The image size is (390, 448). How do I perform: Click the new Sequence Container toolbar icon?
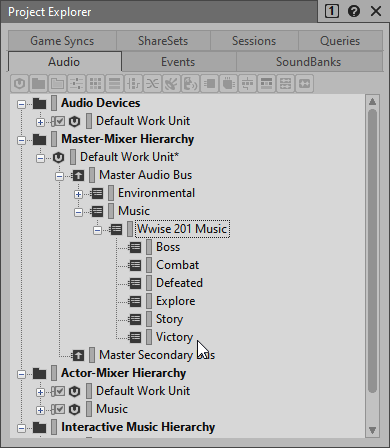click(115, 83)
